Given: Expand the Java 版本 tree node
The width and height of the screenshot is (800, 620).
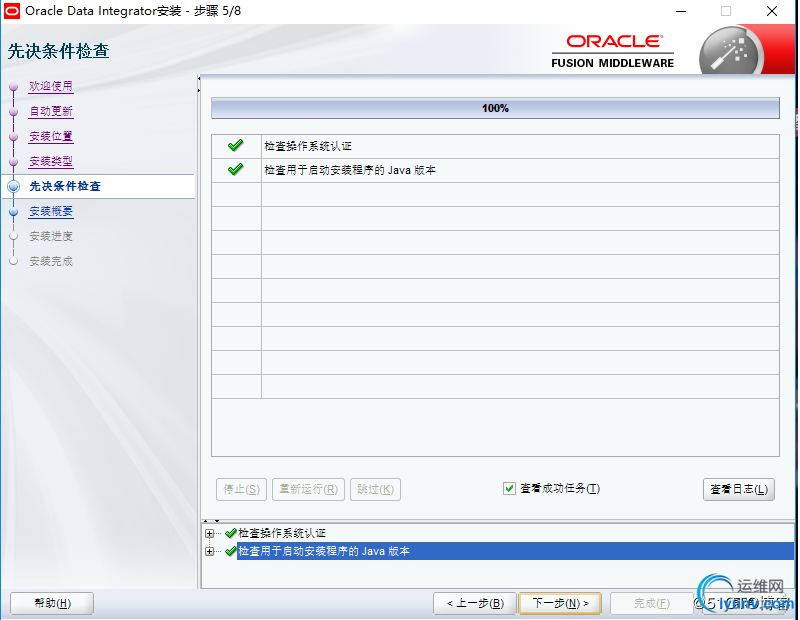Looking at the screenshot, I should click(x=209, y=551).
